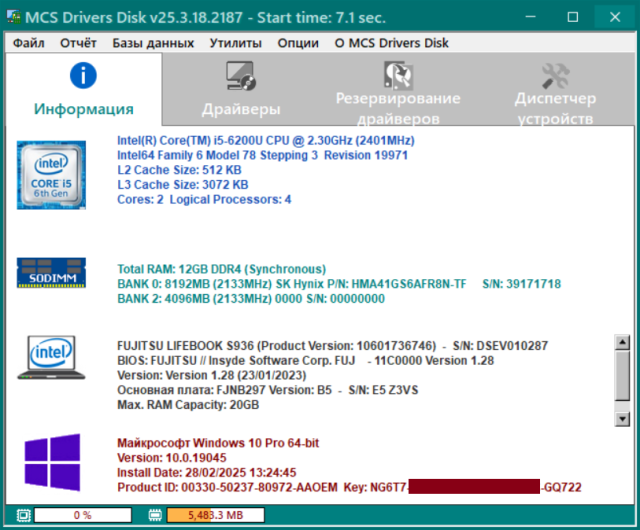The image size is (640, 530).
Task: Click the Intel64 Family 6 Model 78 line
Action: click(262, 155)
